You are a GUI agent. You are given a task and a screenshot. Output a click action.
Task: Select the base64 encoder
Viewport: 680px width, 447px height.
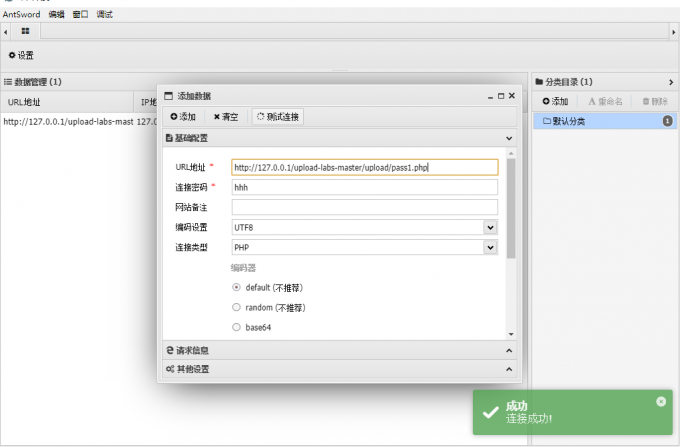pos(236,327)
